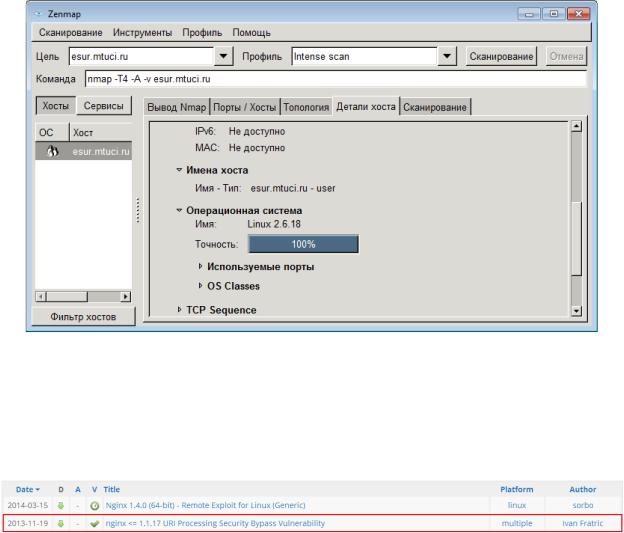This screenshot has height=533, width=624.
Task: Click the D column header in exploit table
Action: (61, 489)
